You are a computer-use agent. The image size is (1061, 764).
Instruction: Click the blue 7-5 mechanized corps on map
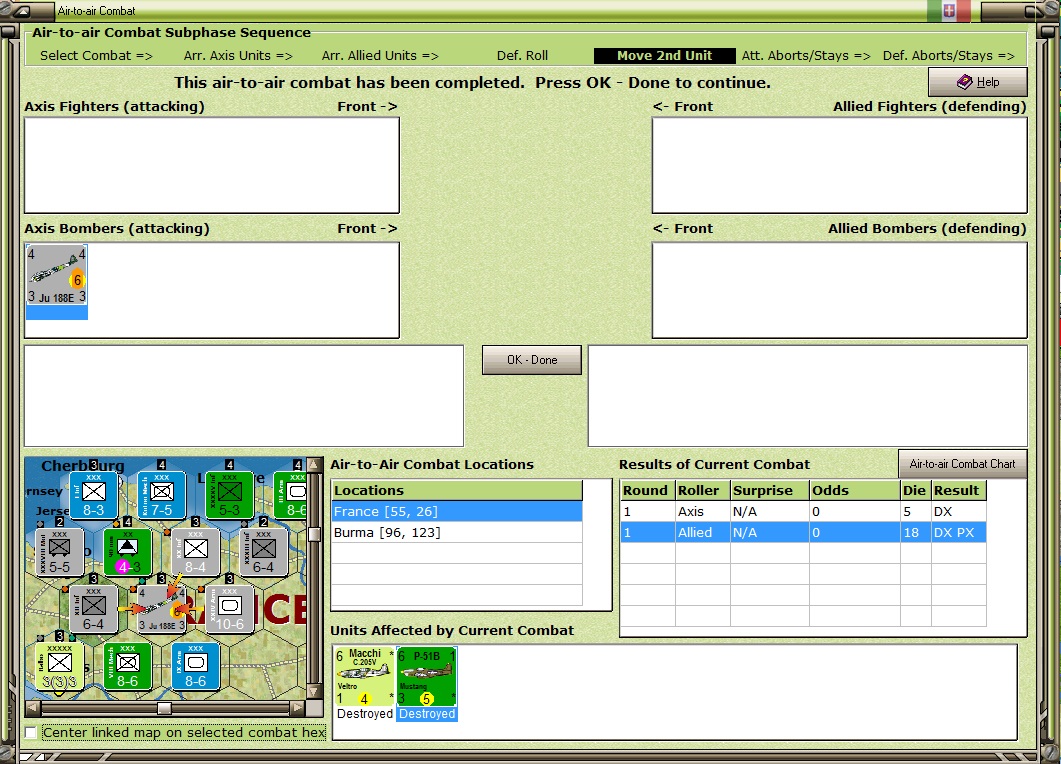click(x=162, y=495)
